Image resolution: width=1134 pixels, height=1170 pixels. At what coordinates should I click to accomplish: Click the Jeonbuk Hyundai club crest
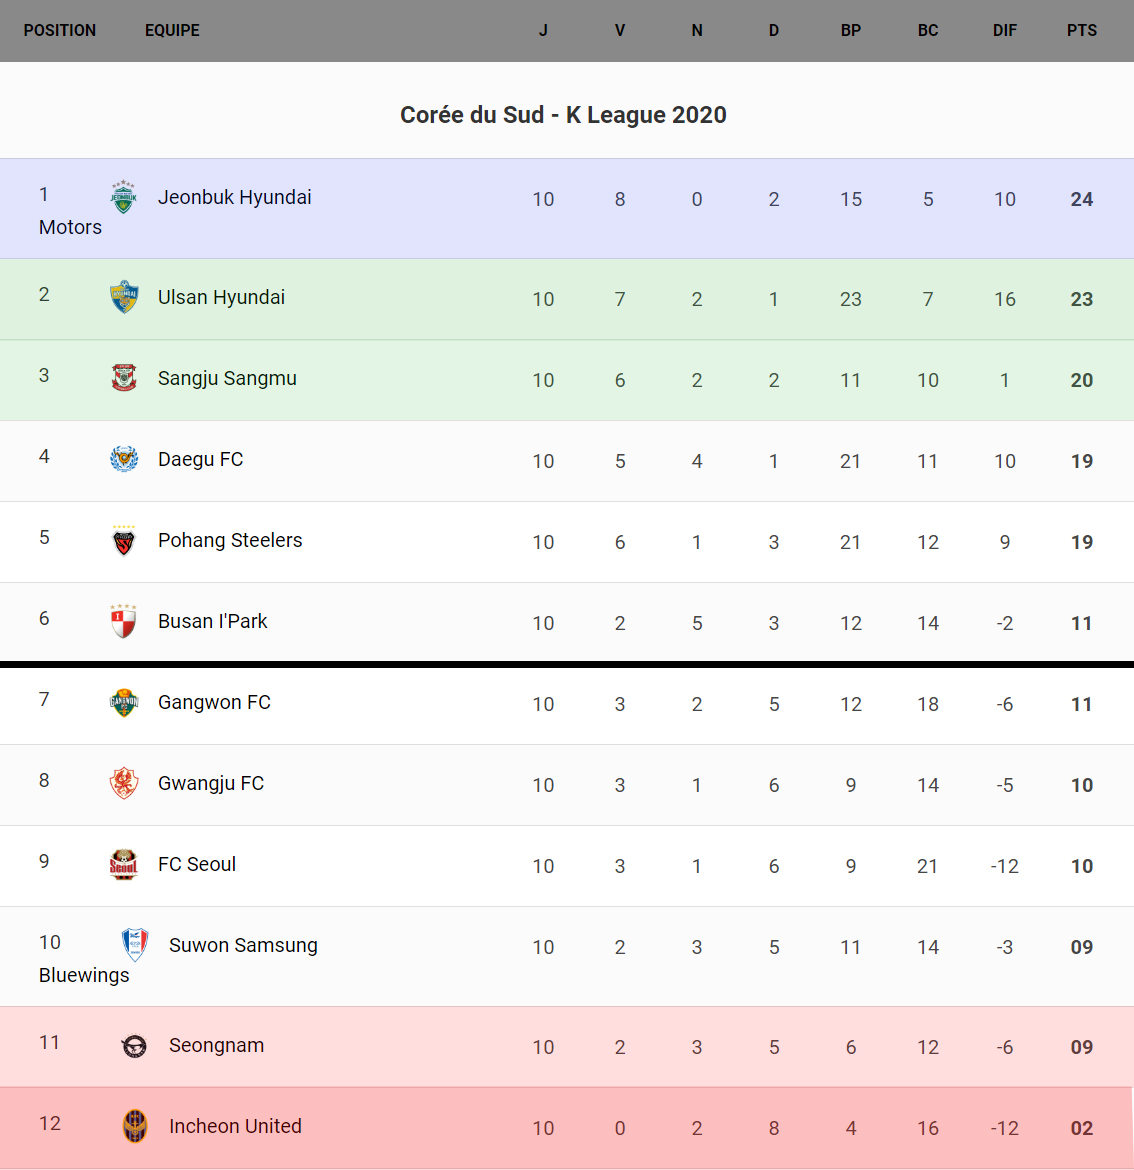[124, 197]
